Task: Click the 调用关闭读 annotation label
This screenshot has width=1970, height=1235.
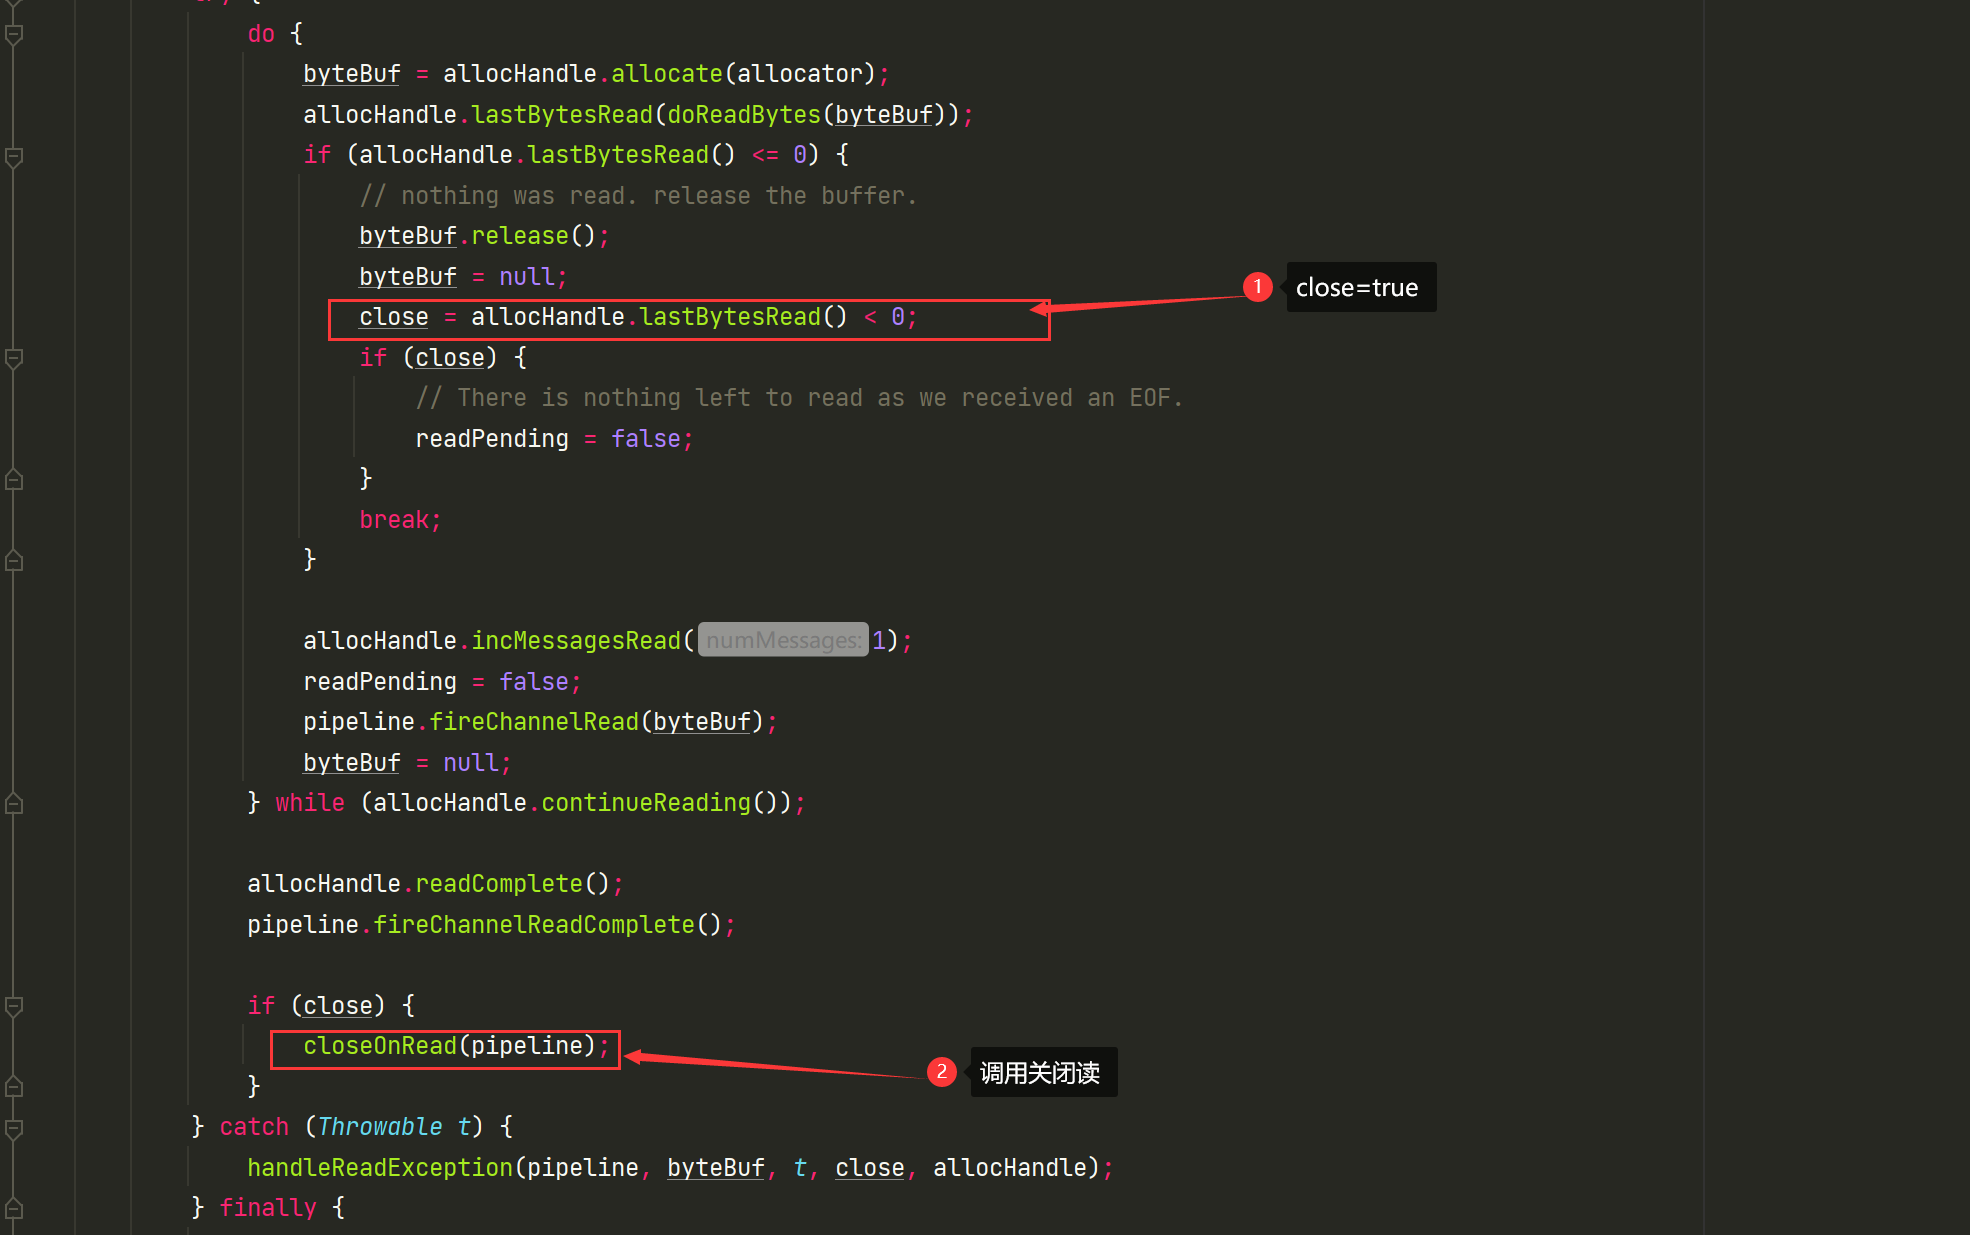Action: click(x=1042, y=1073)
